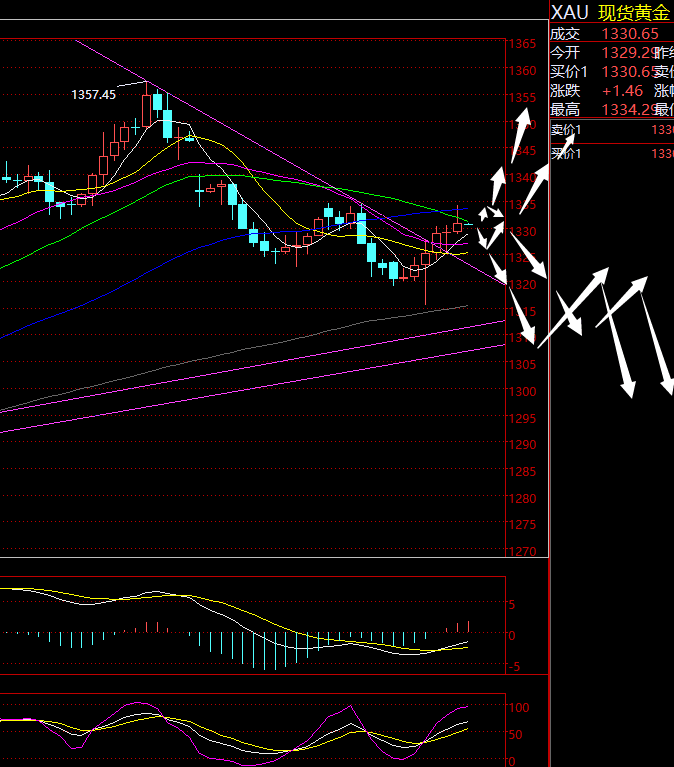The width and height of the screenshot is (674, 767).
Task: Click the 1275 price axis label
Action: click(522, 525)
